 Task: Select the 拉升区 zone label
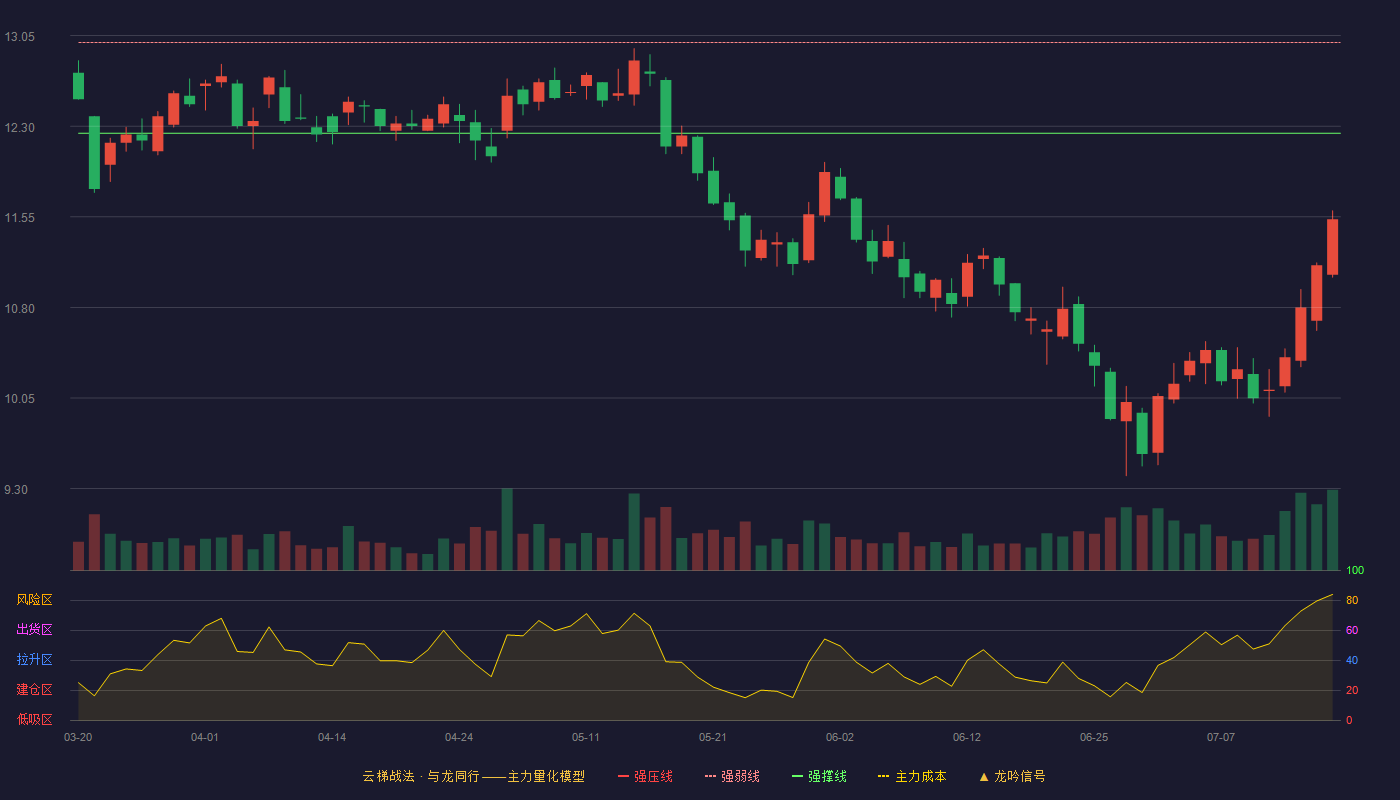34,660
